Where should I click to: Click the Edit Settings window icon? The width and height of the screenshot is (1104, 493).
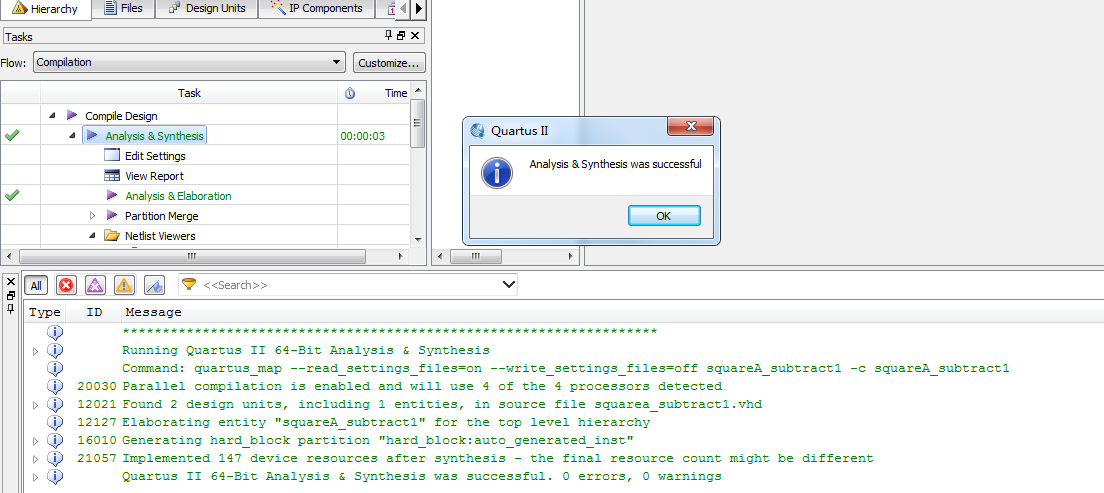point(113,155)
